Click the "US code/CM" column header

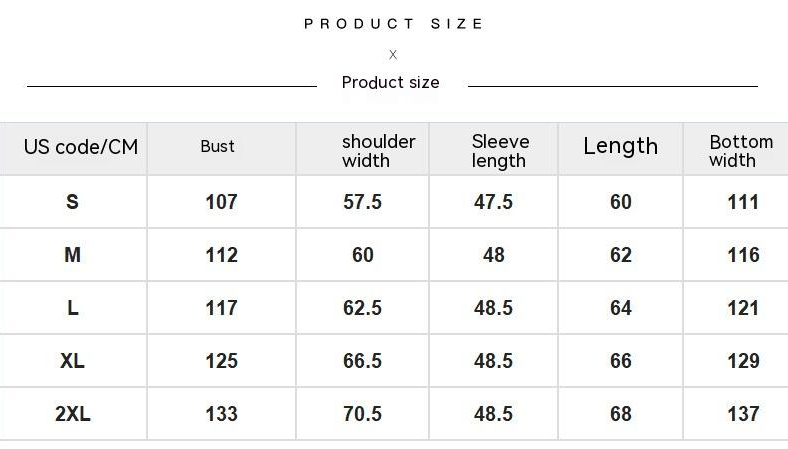(x=81, y=148)
